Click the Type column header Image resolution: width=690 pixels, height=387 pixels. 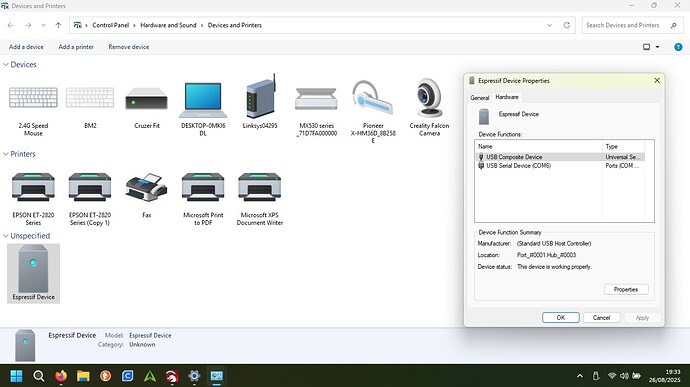pos(624,146)
